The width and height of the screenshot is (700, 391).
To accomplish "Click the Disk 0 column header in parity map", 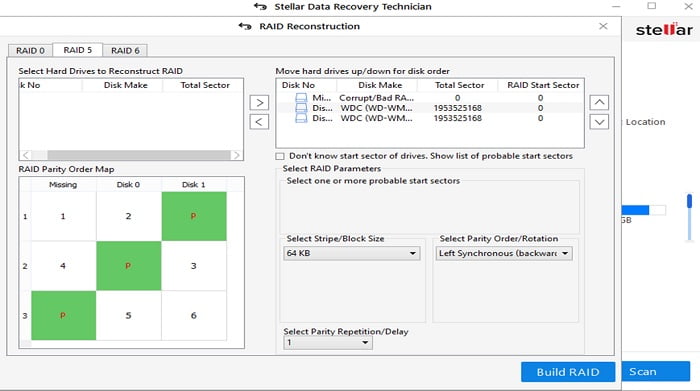I will 129,185.
